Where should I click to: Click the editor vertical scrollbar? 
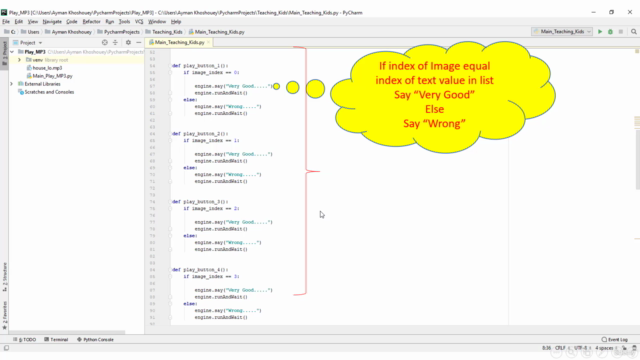pos(637,160)
